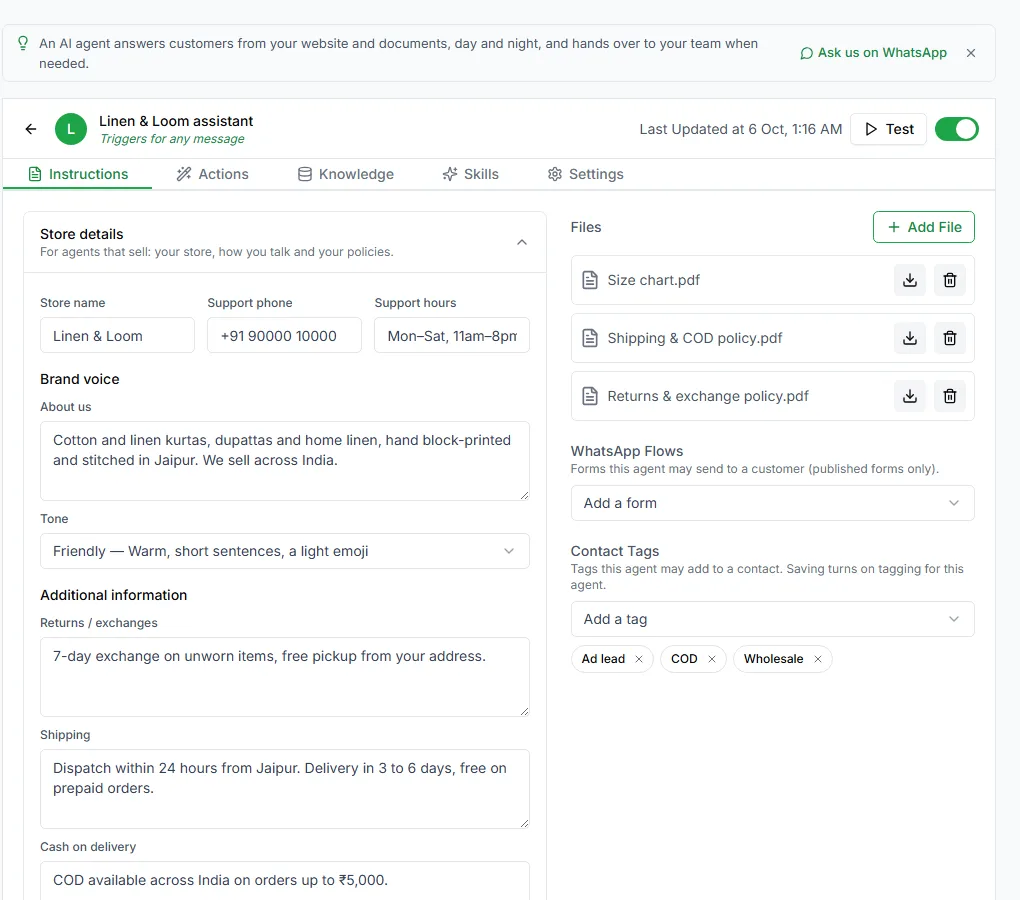Open the Add a form dropdown
This screenshot has height=900, width=1020.
772,503
